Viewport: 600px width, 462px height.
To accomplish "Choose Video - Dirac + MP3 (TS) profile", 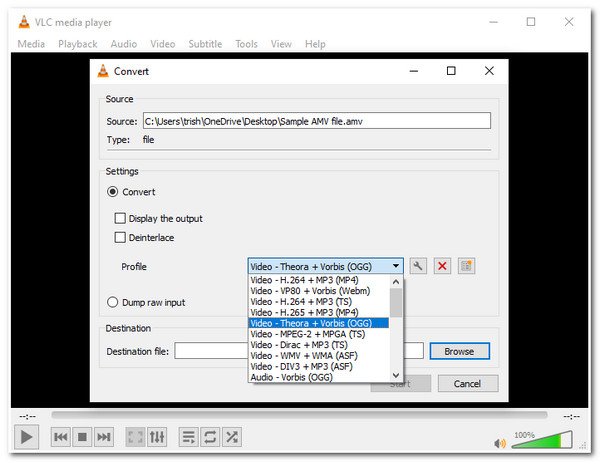I will 319,344.
